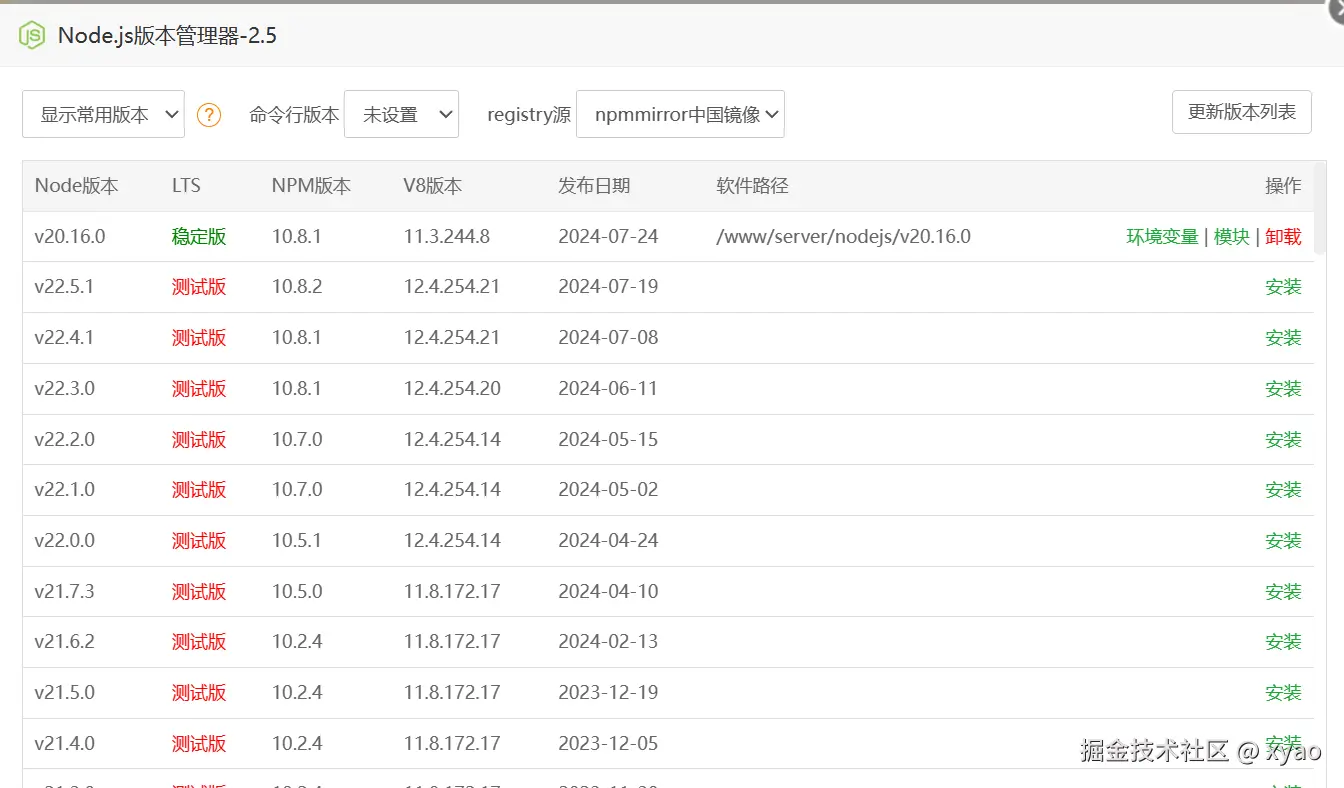This screenshot has width=1344, height=788.
Task: Click the LTS column header
Action: click(x=186, y=186)
